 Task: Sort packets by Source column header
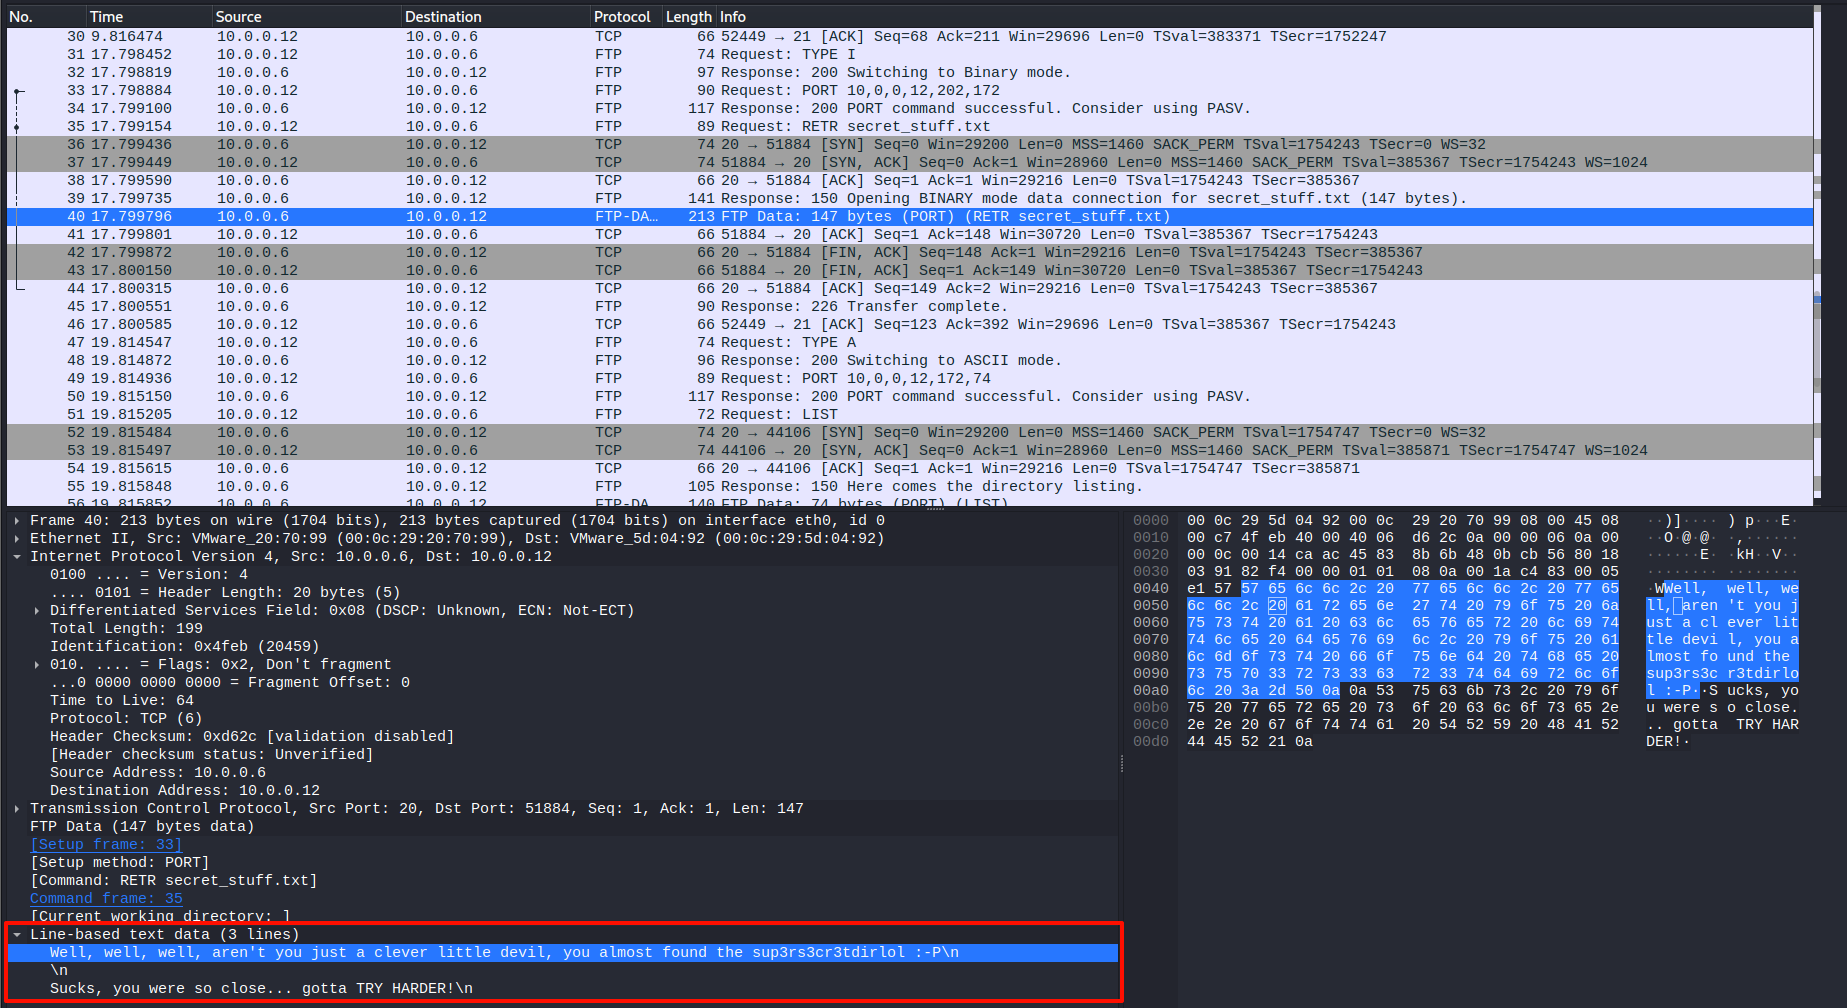305,17
